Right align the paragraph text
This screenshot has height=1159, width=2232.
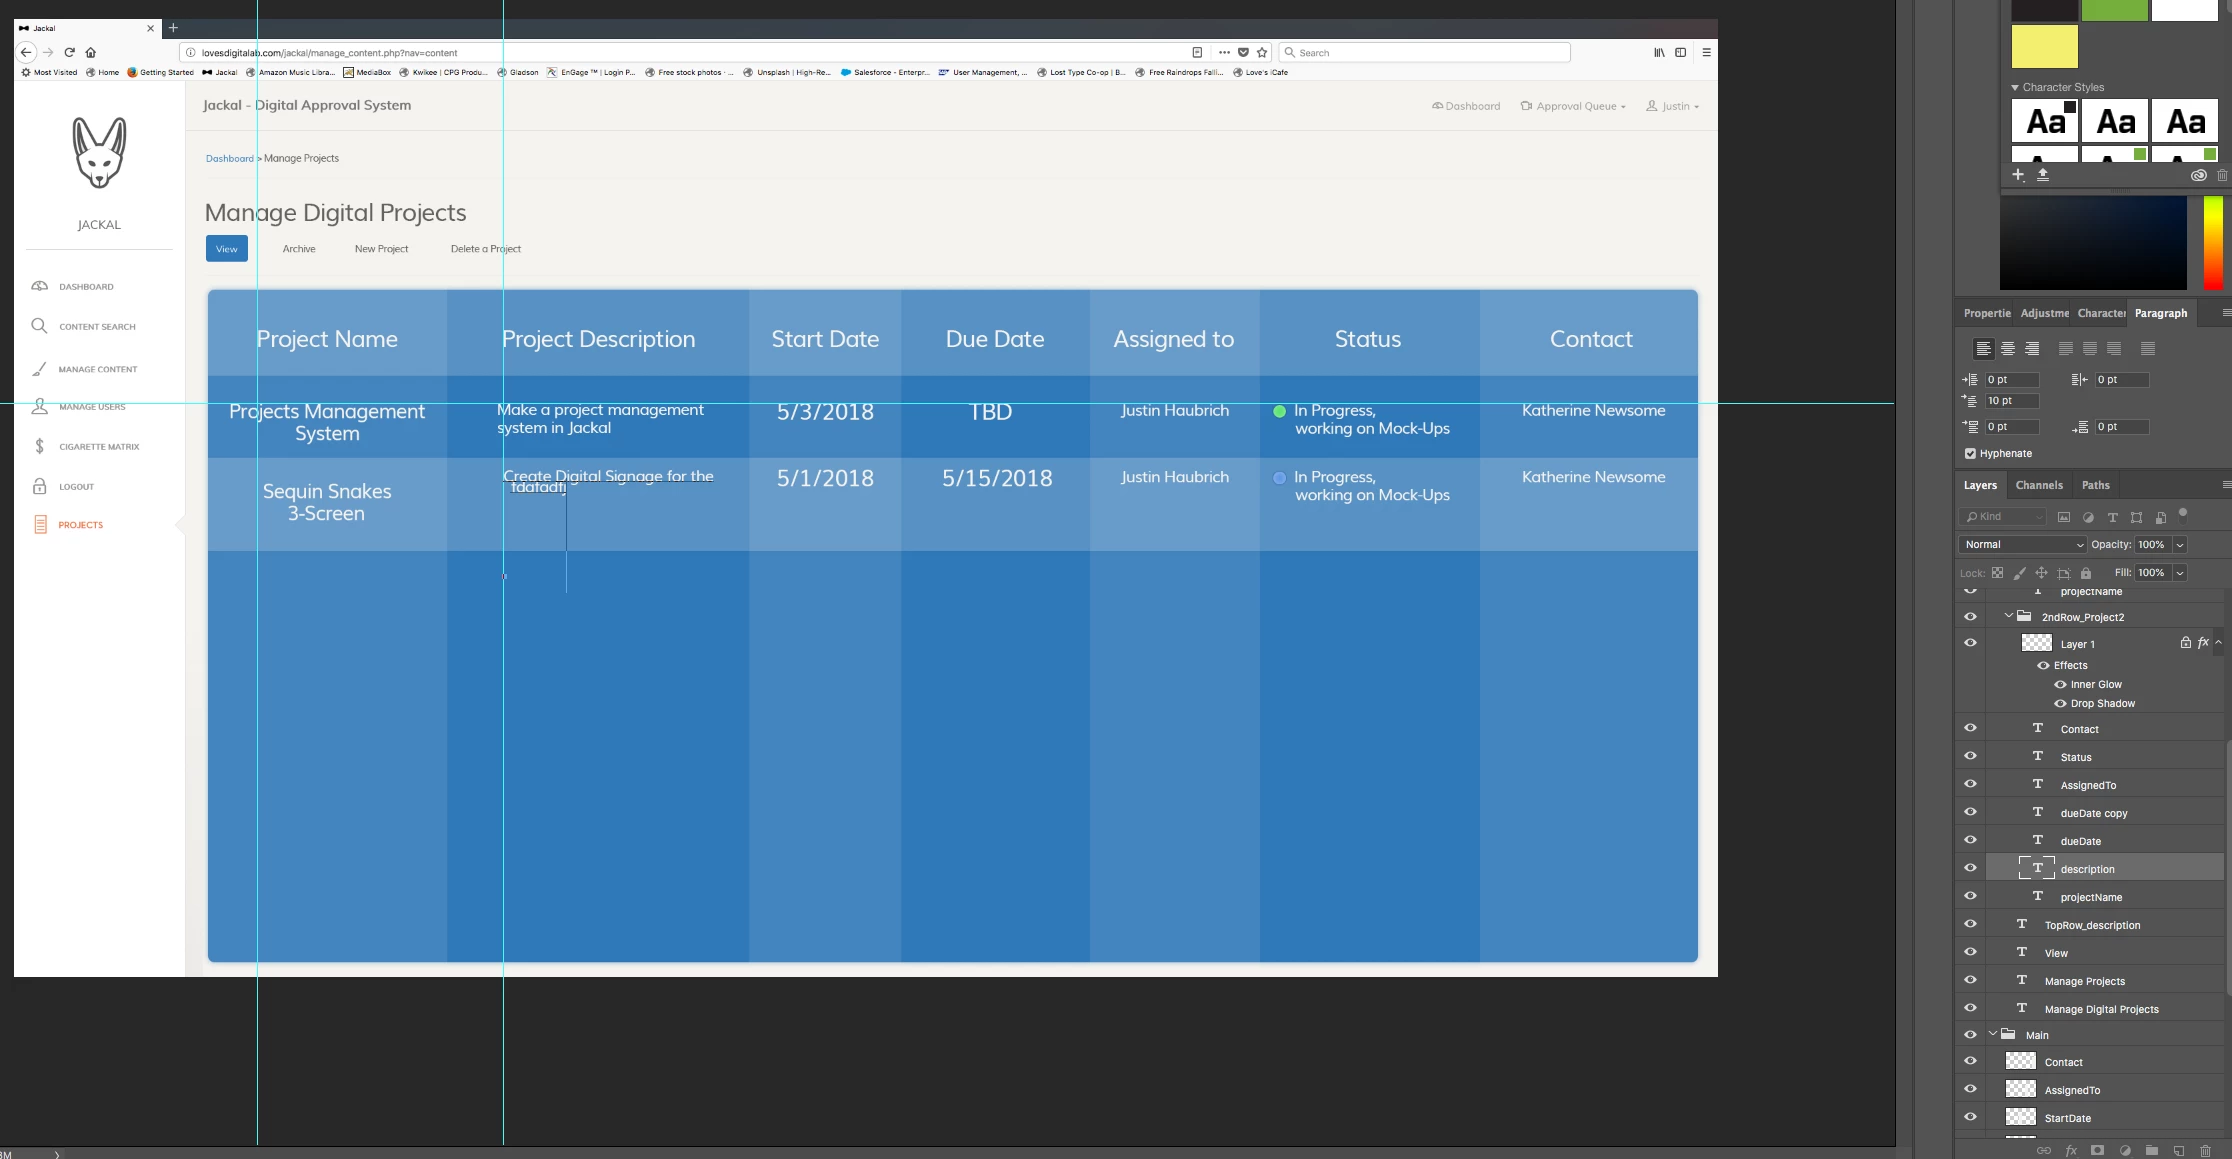[2031, 349]
